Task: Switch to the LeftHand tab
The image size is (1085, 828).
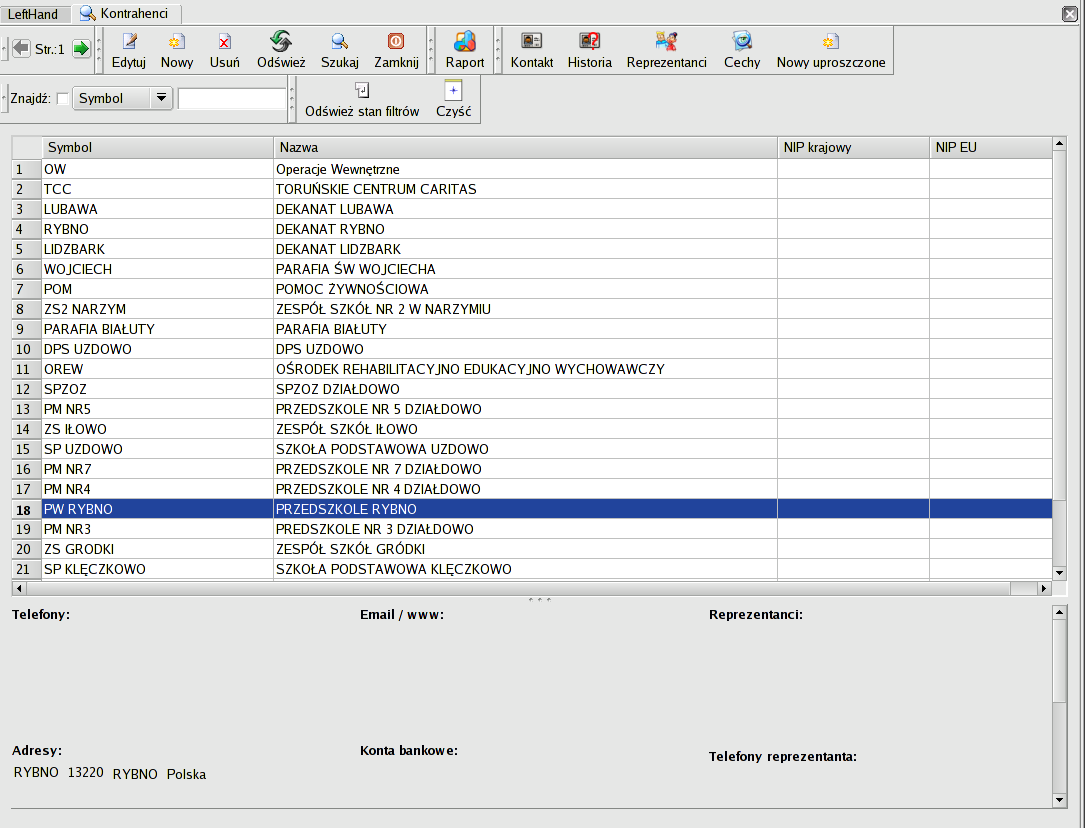Action: tap(33, 14)
